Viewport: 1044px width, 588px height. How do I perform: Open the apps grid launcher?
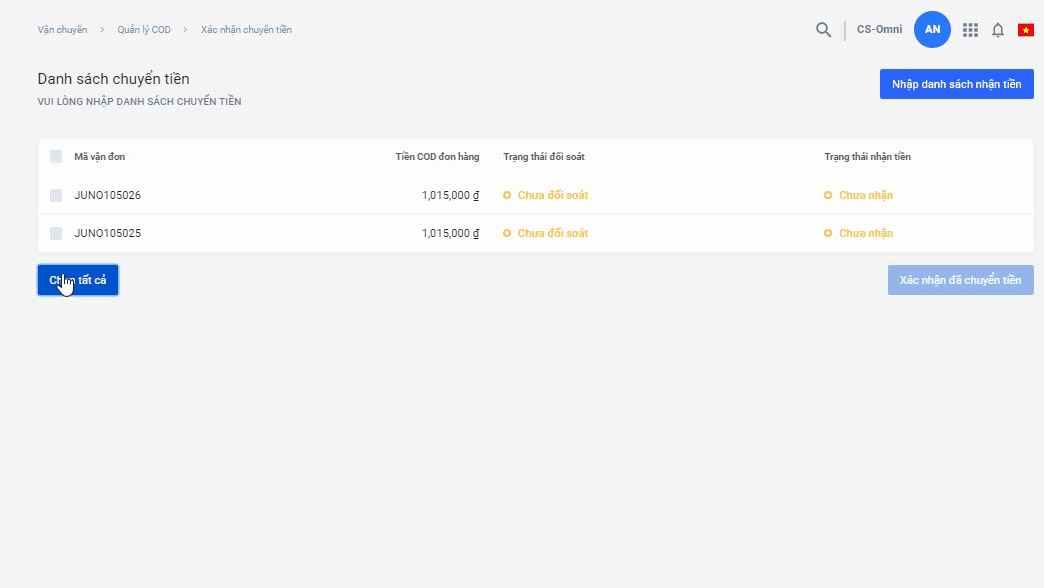pyautogui.click(x=970, y=30)
